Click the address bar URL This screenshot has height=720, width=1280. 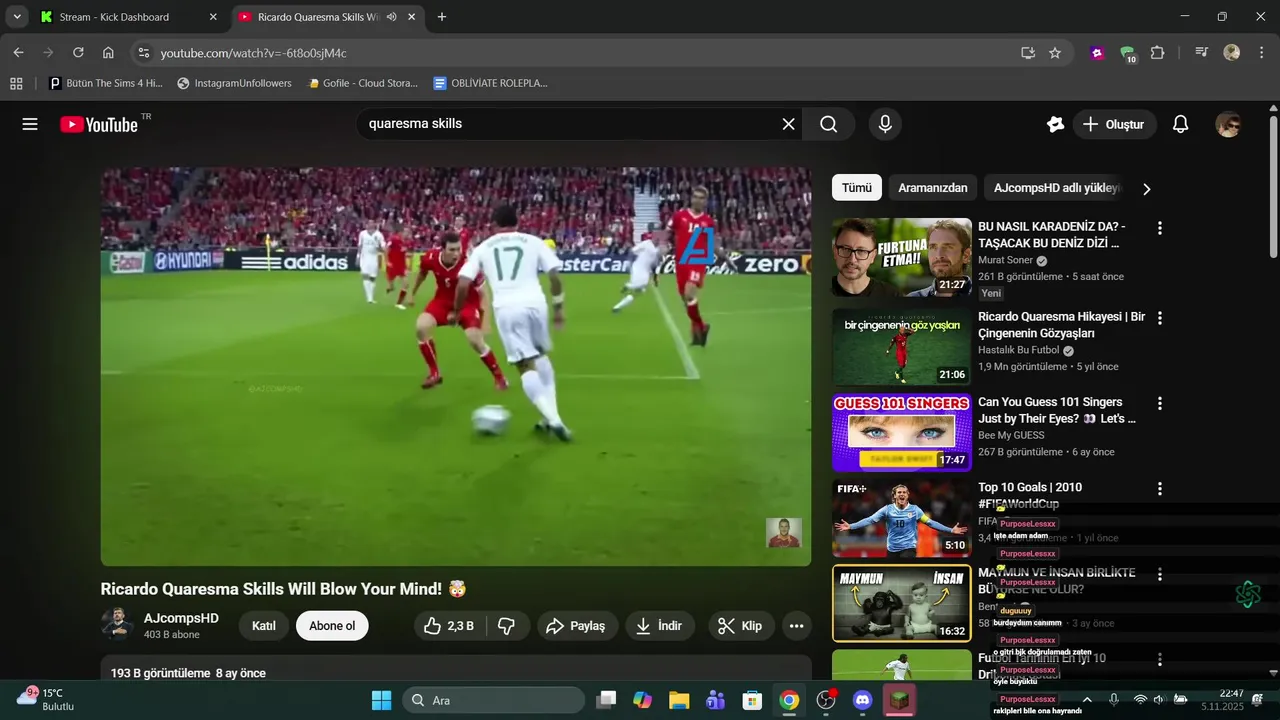click(x=254, y=53)
